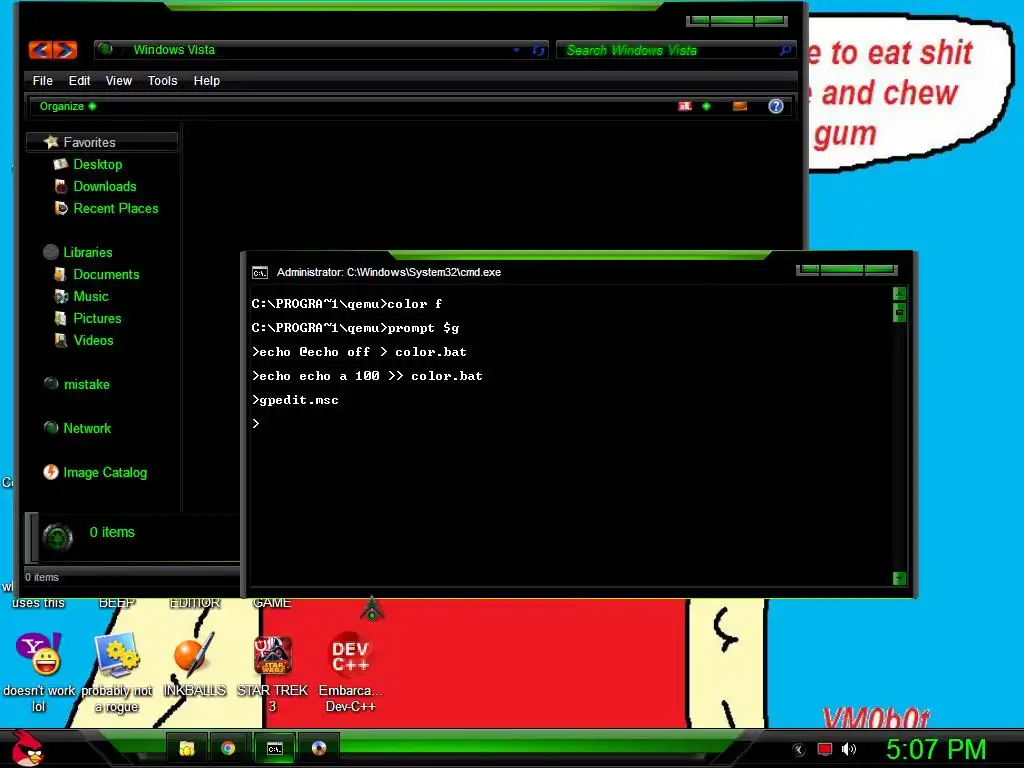1024x768 pixels.
Task: Open the File menu
Action: [x=42, y=80]
